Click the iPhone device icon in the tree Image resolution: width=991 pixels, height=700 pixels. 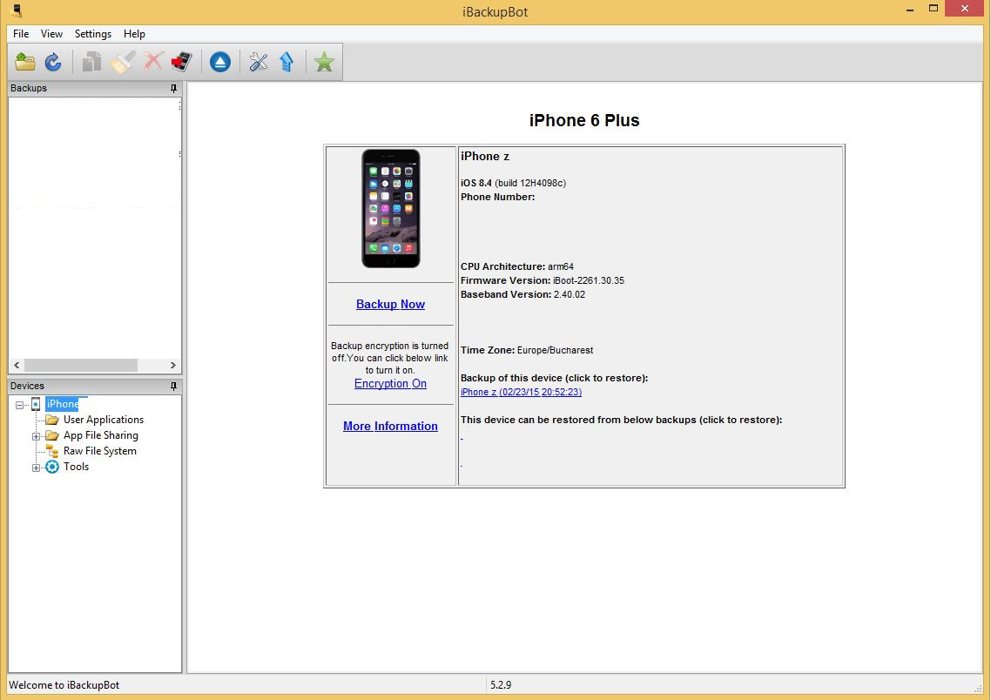(36, 404)
